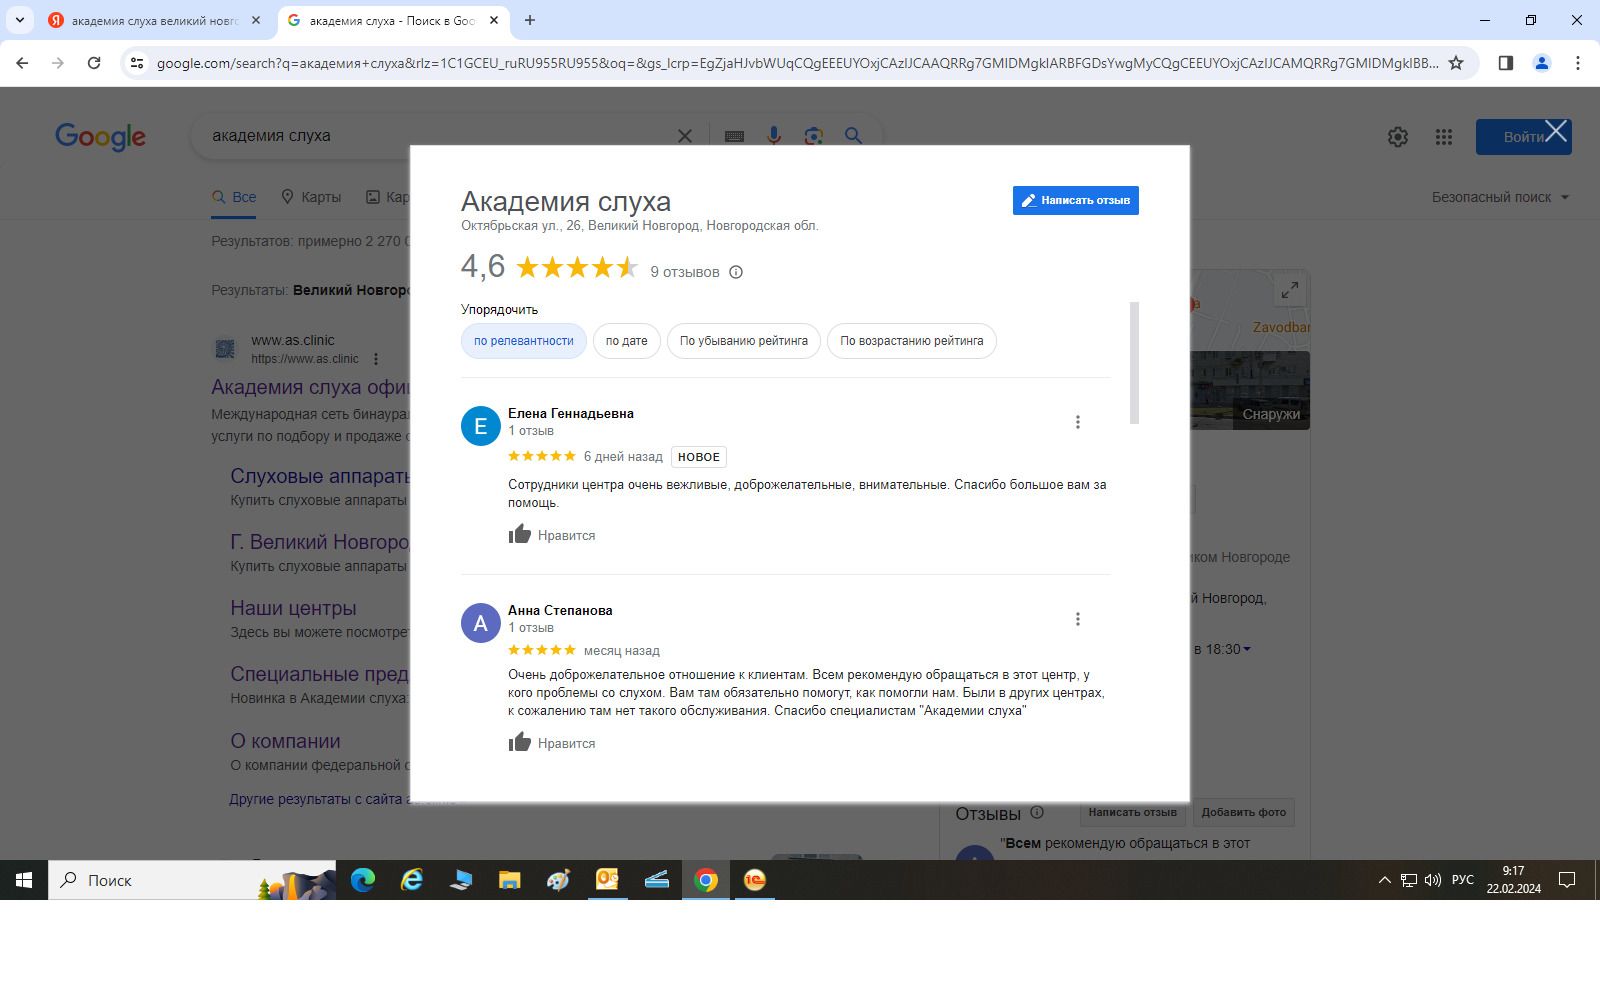Image resolution: width=1600 pixels, height=1000 pixels.
Task: Click the rating info icon beside 9 отзывов
Action: (x=736, y=272)
